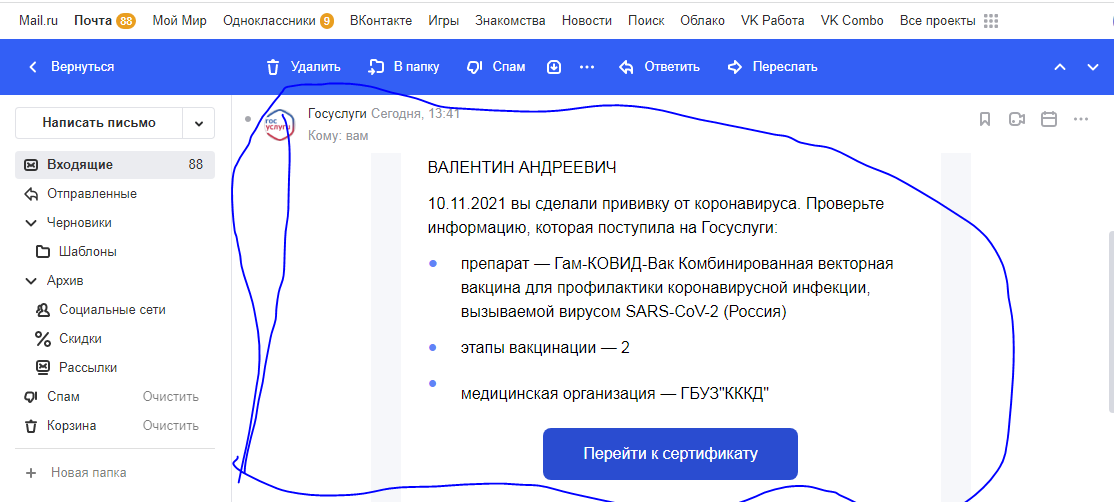Open the dropdown arrow next to Написать письмо
The width and height of the screenshot is (1114, 502).
(x=198, y=123)
